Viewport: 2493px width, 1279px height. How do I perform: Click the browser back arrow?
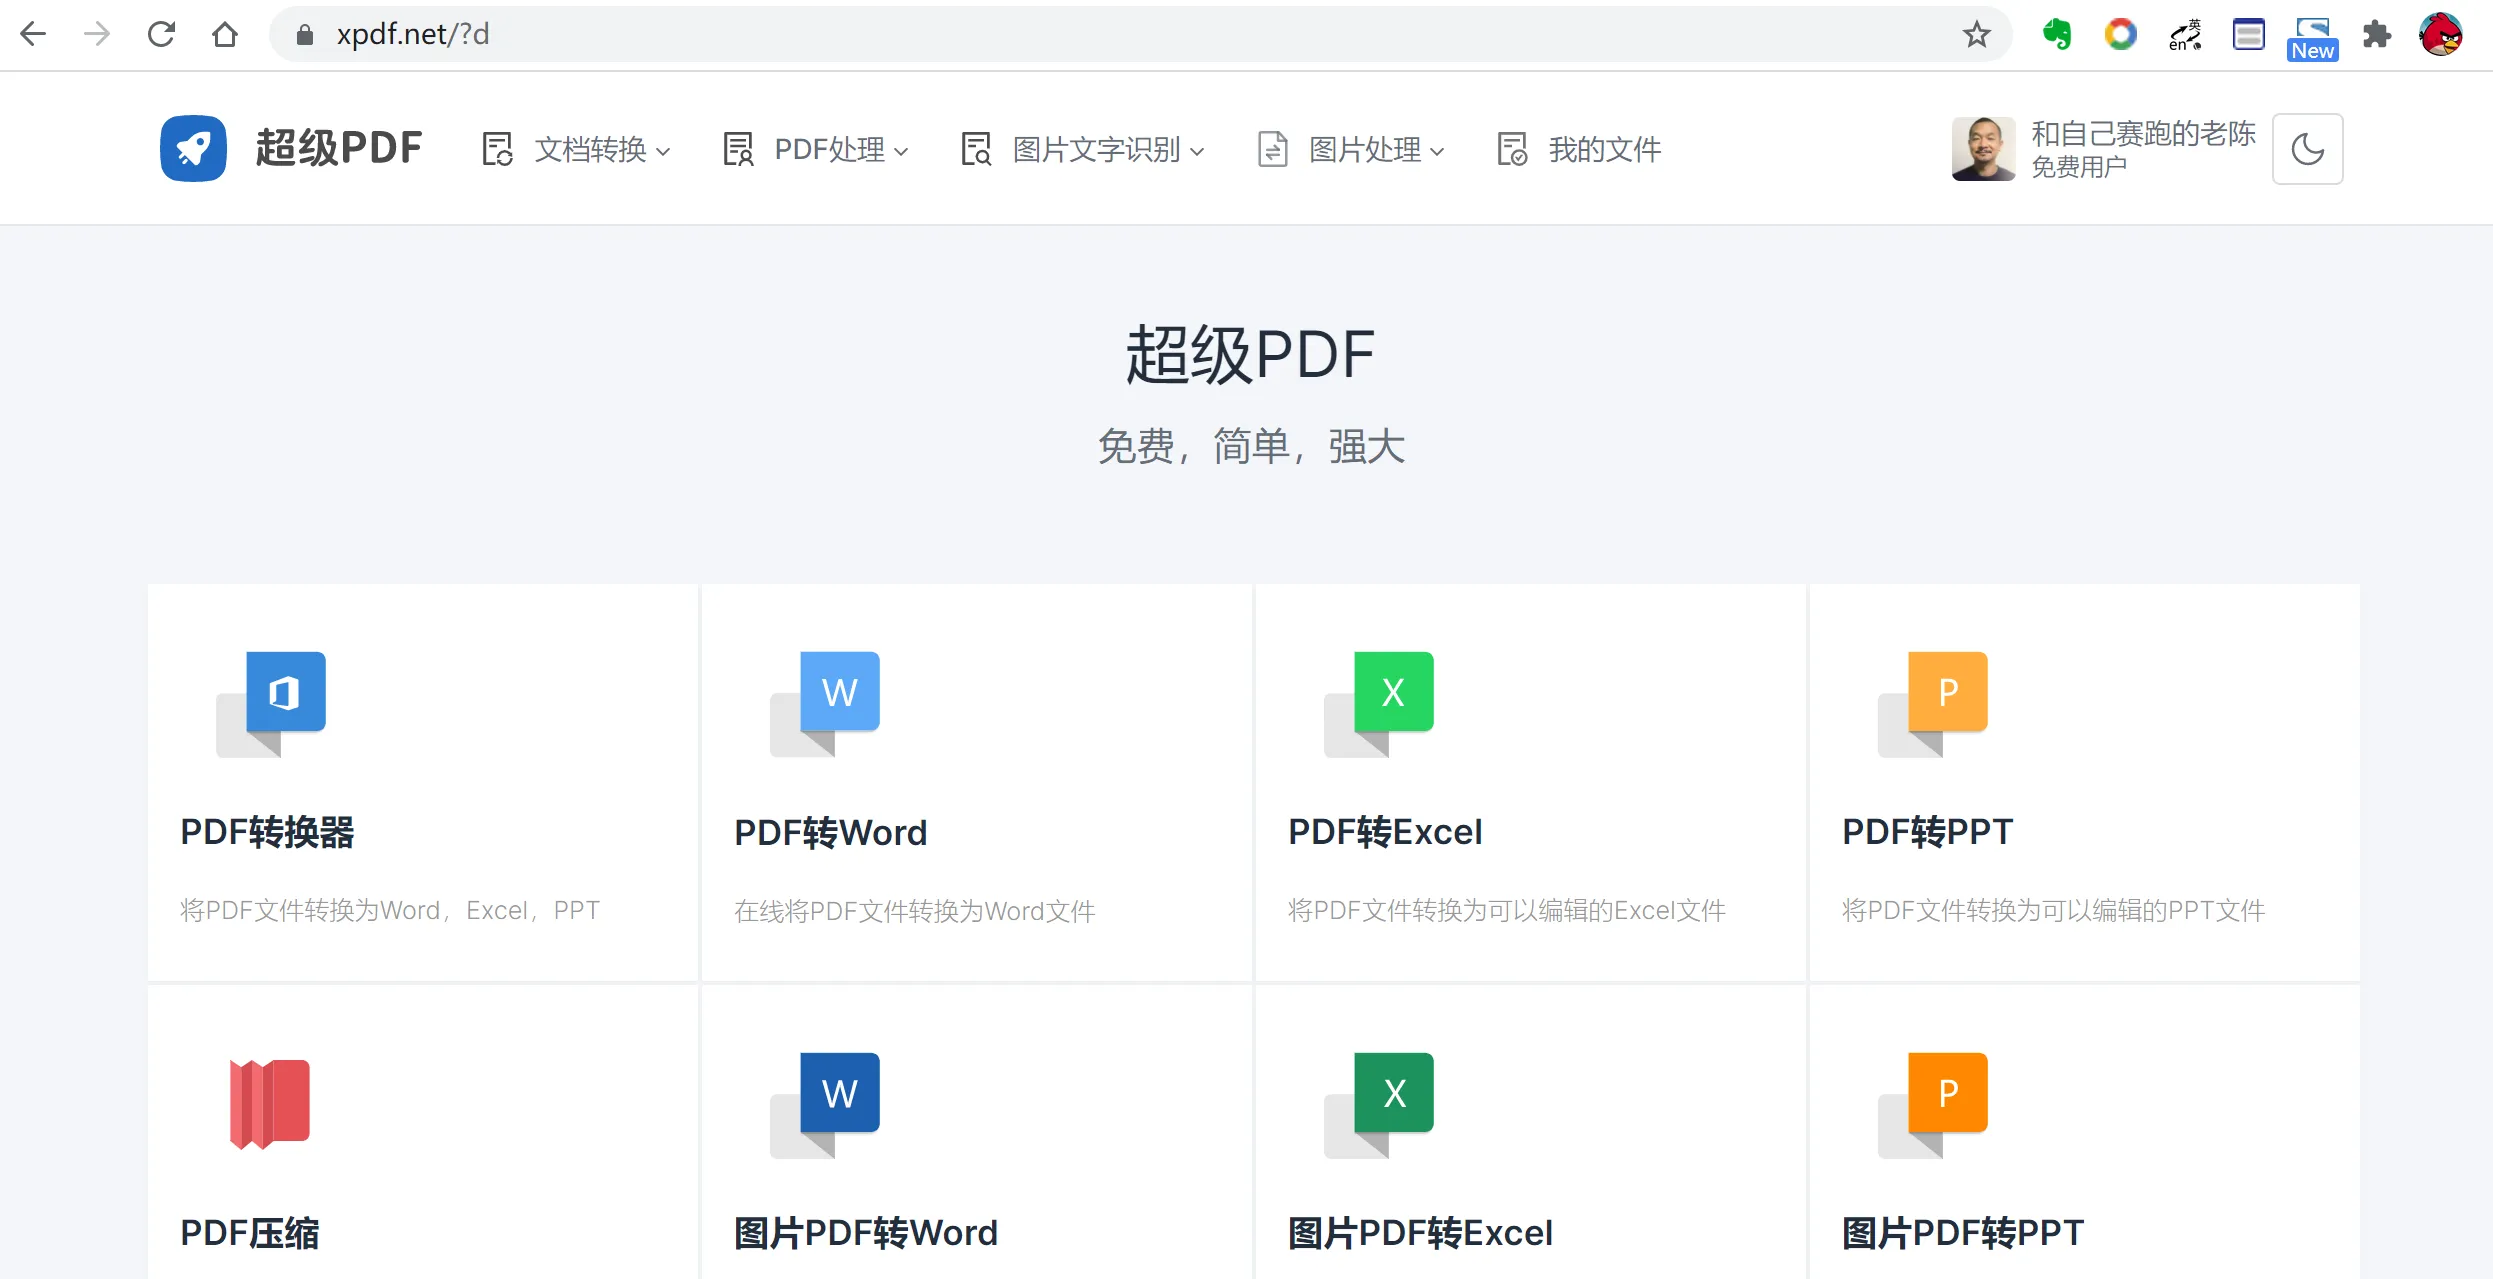(33, 35)
